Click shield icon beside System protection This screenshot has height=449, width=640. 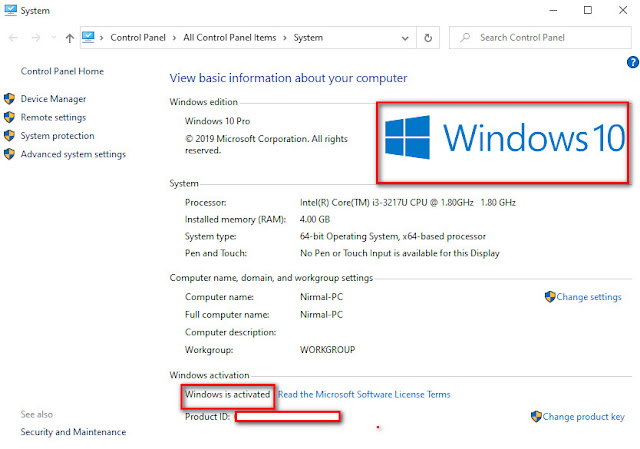tap(9, 136)
